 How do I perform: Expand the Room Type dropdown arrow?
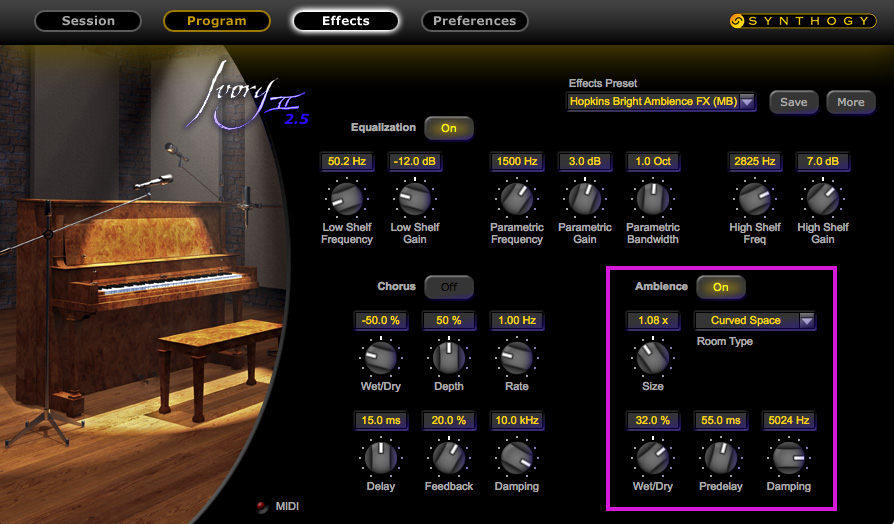tap(806, 320)
